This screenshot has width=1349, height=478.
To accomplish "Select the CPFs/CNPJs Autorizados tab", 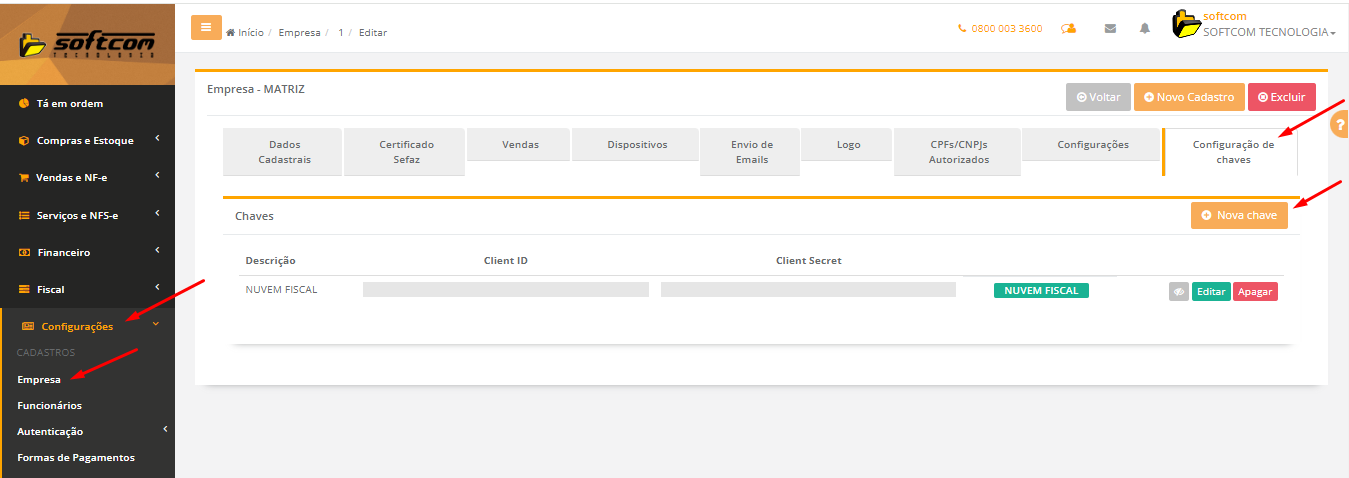I will (958, 152).
